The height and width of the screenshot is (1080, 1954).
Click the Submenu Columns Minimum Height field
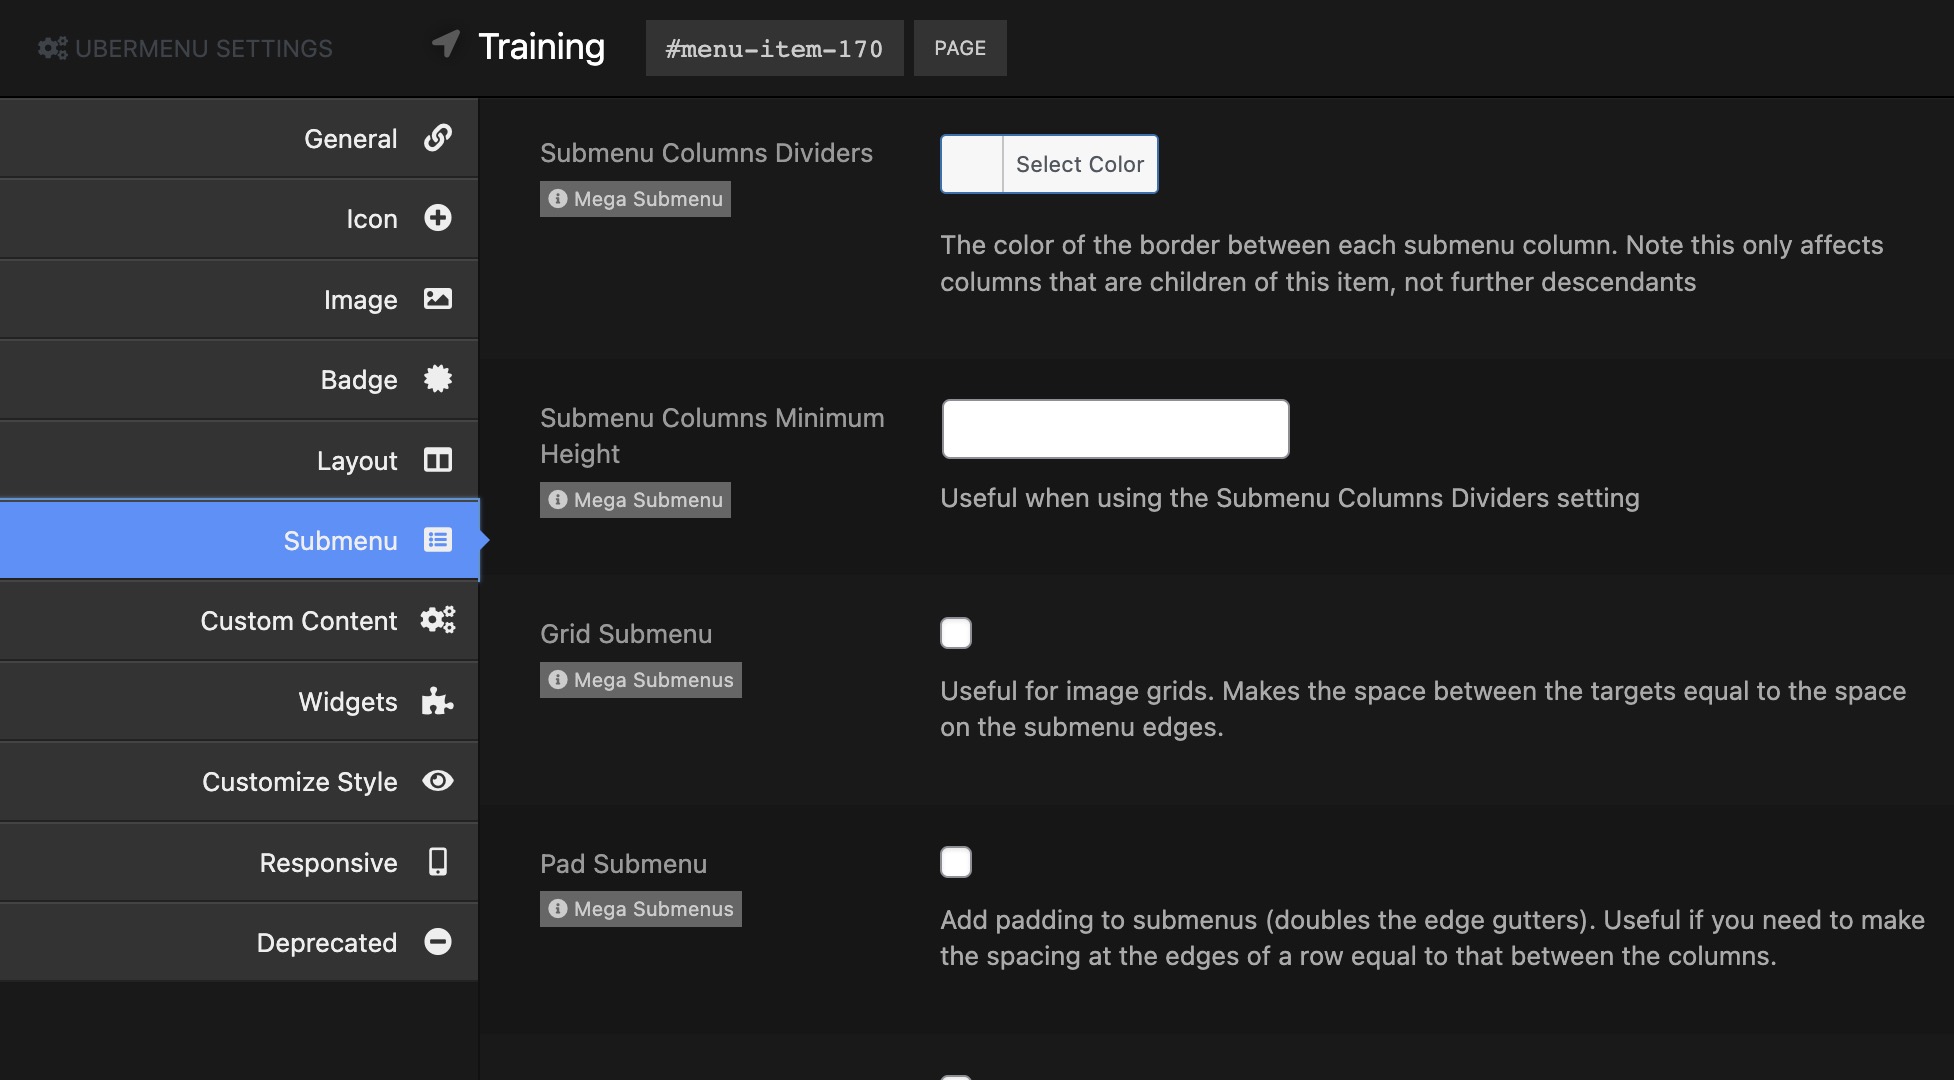pyautogui.click(x=1115, y=429)
